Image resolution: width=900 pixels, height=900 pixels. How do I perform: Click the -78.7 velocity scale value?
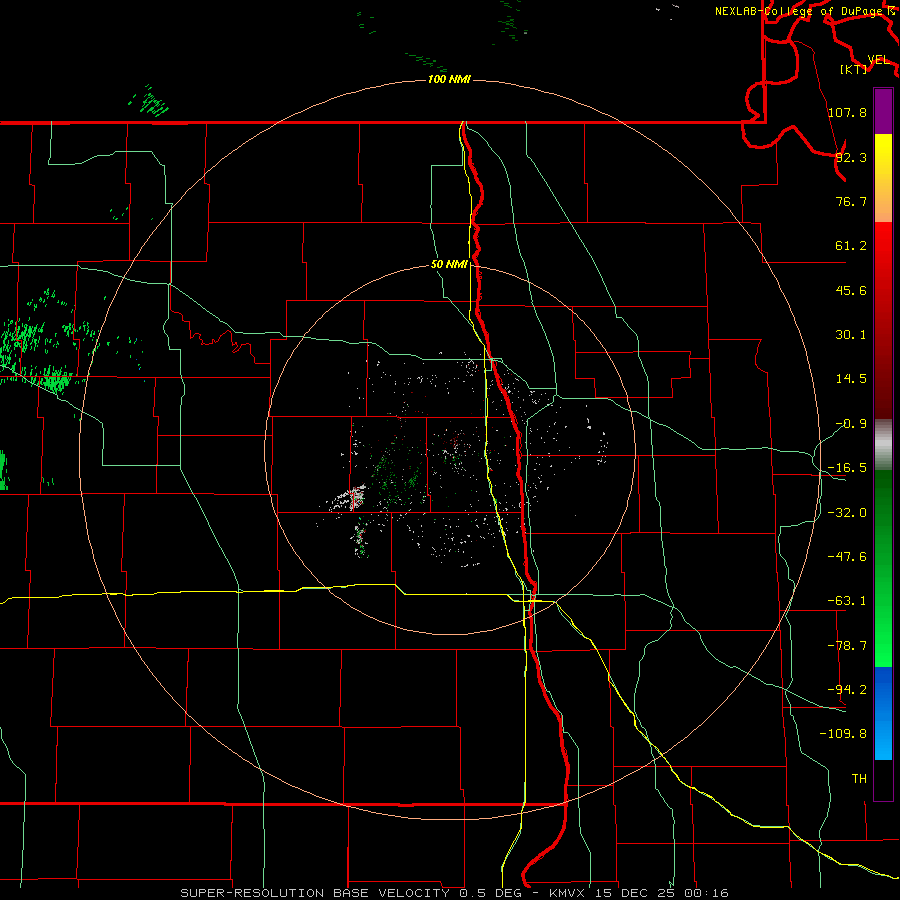[848, 646]
